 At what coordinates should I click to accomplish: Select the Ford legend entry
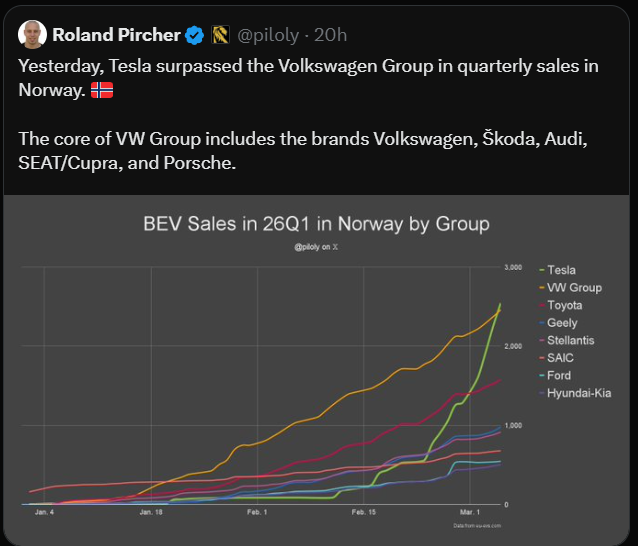(x=559, y=375)
